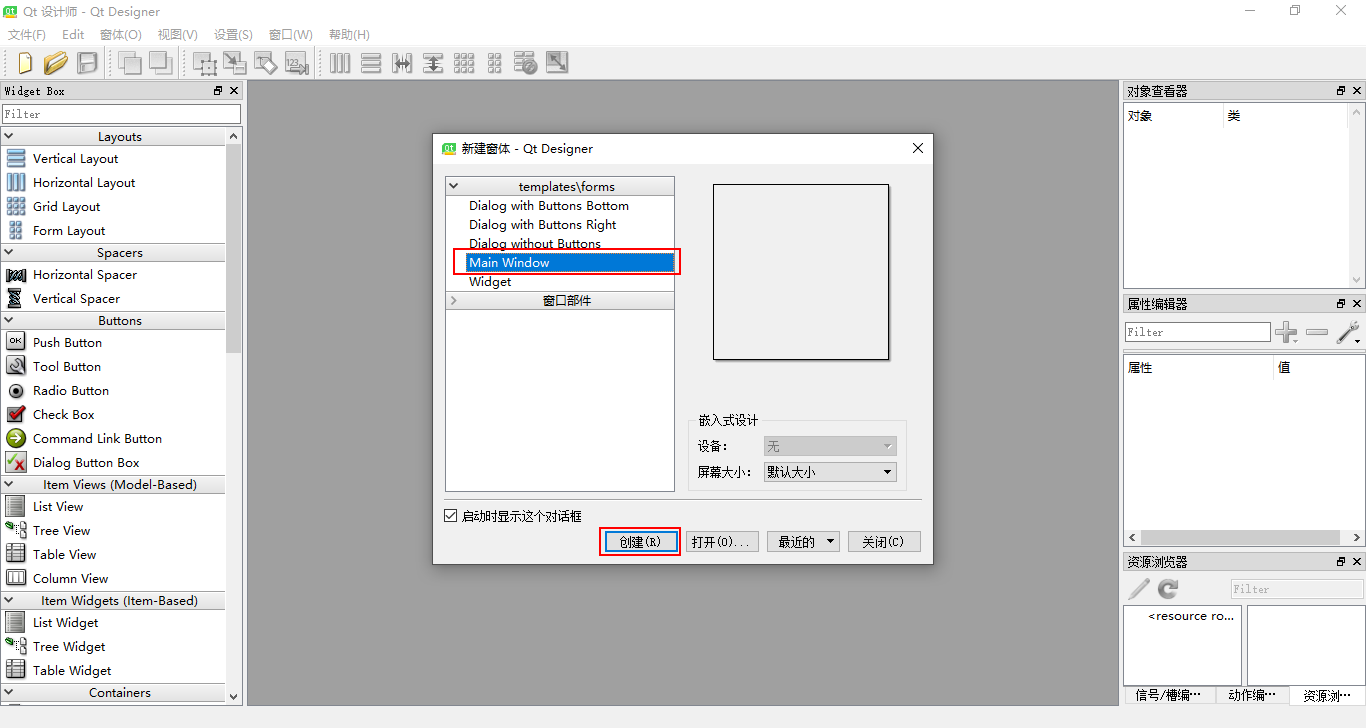Click the adjust size toolbar icon

[557, 62]
